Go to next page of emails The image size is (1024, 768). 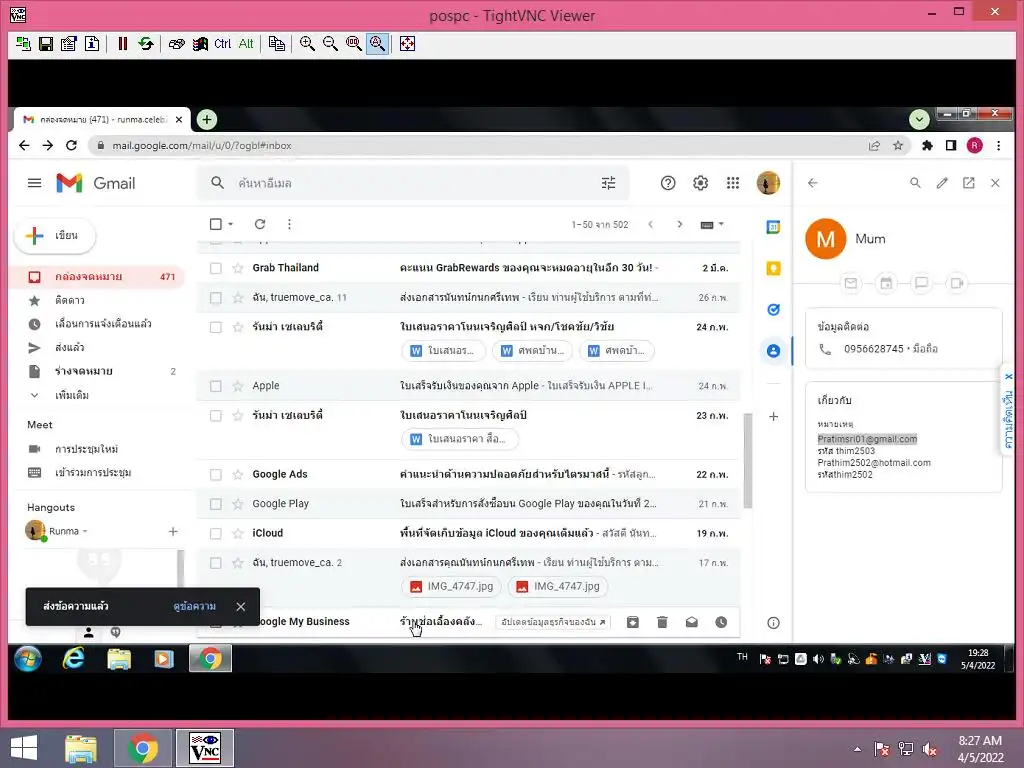[679, 224]
